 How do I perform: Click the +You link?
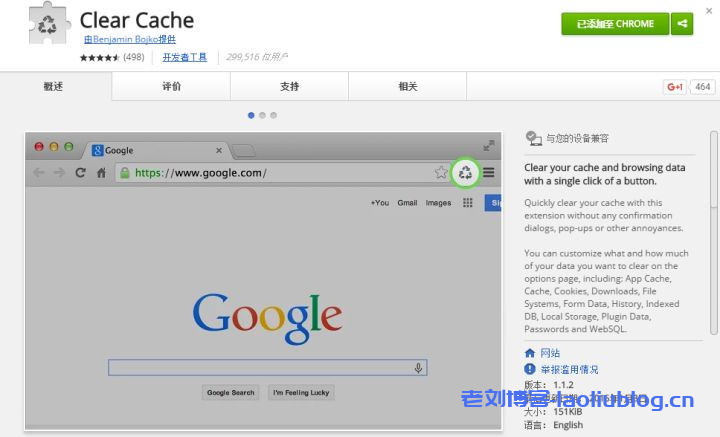pos(380,203)
